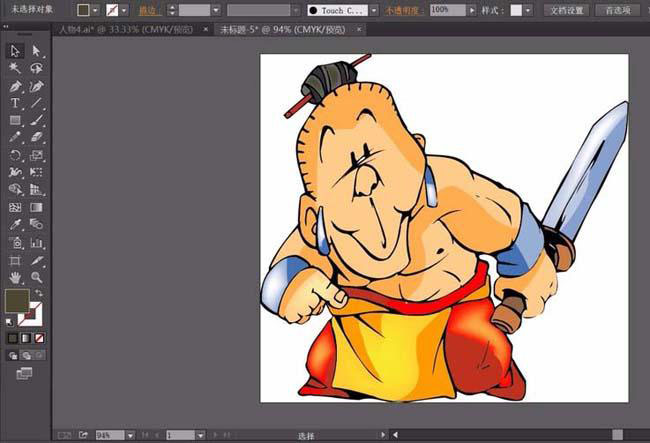Click the Document Setup (文档设置) button
This screenshot has height=443, width=650.
567,10
